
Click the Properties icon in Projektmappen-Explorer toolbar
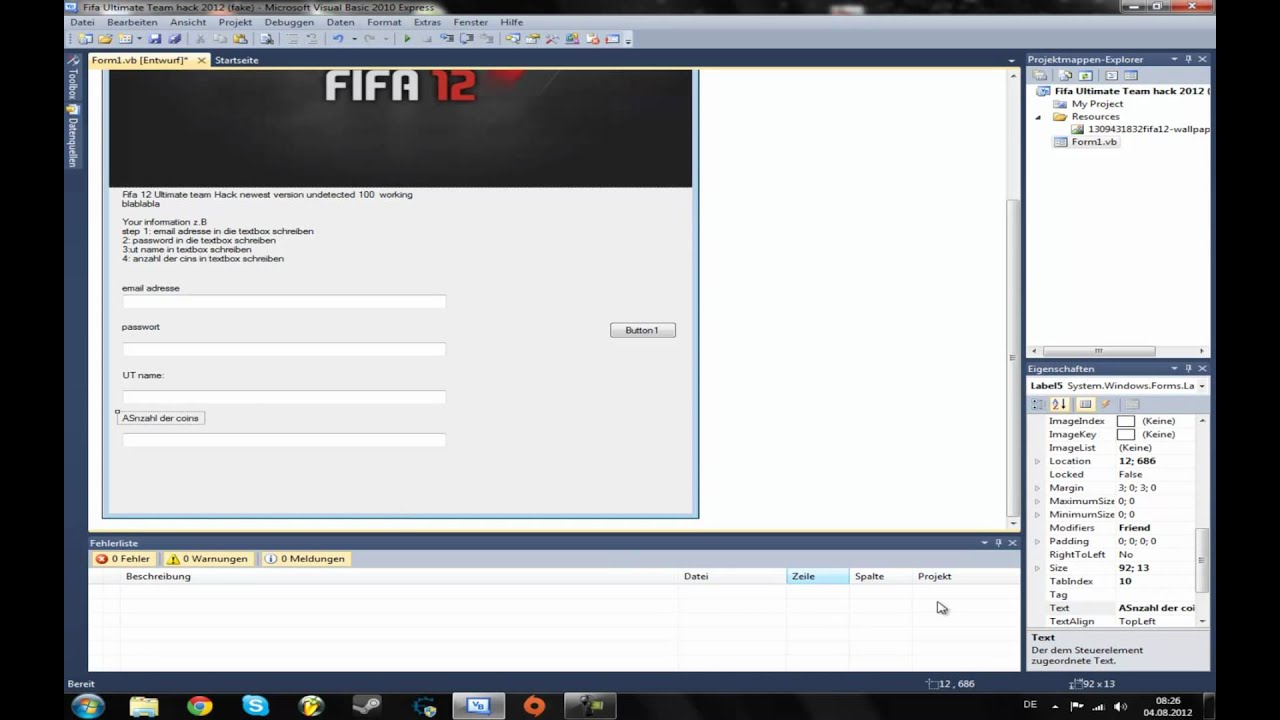tap(1040, 75)
